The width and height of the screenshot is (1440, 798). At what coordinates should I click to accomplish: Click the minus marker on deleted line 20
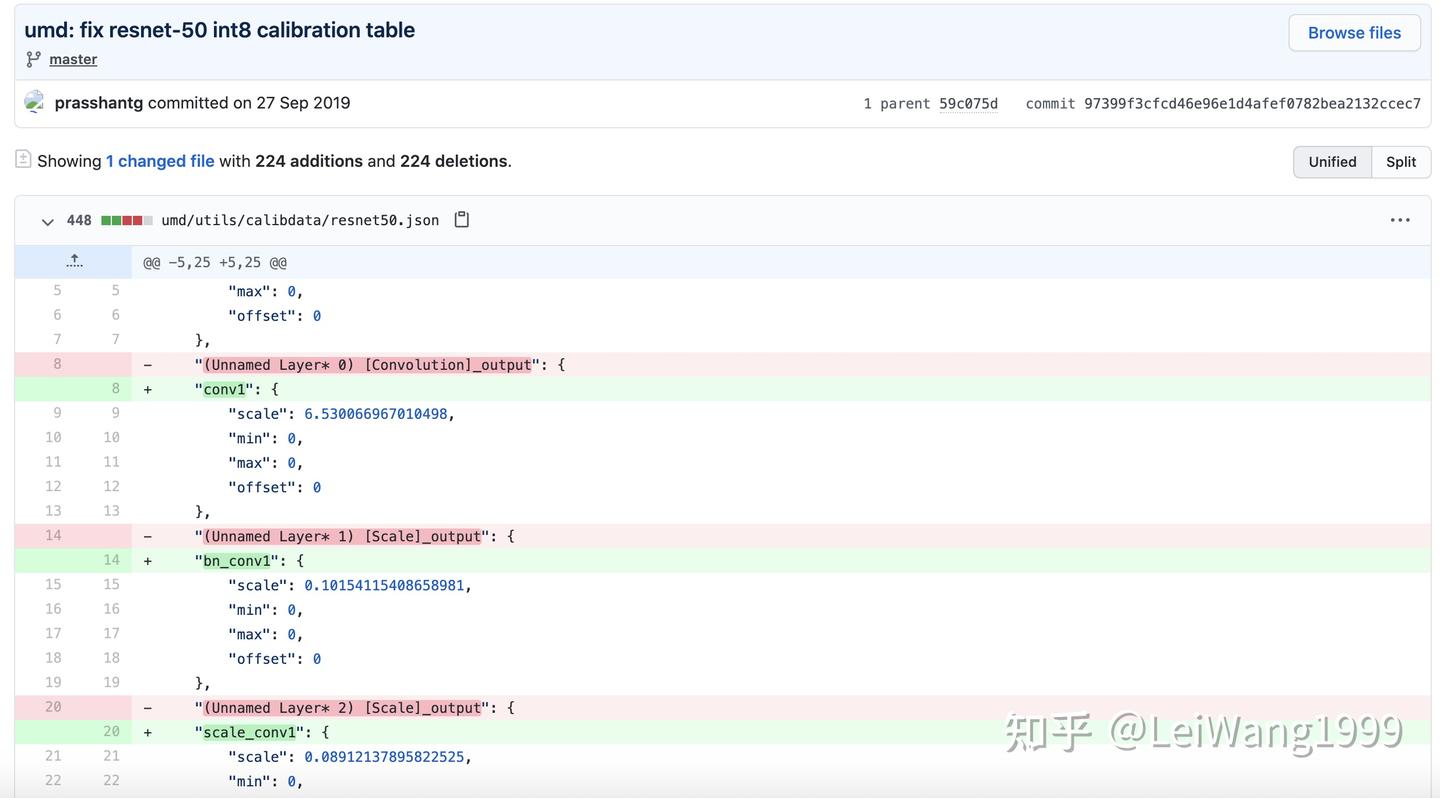[148, 708]
